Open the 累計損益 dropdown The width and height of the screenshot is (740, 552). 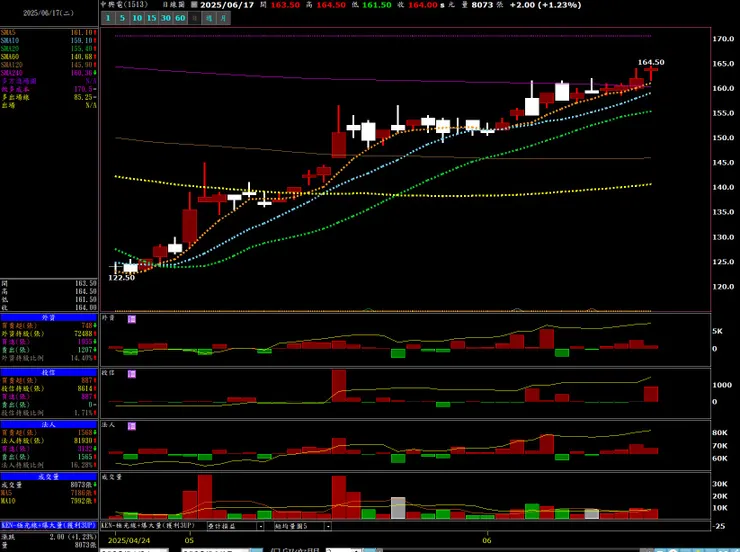[x=235, y=526]
